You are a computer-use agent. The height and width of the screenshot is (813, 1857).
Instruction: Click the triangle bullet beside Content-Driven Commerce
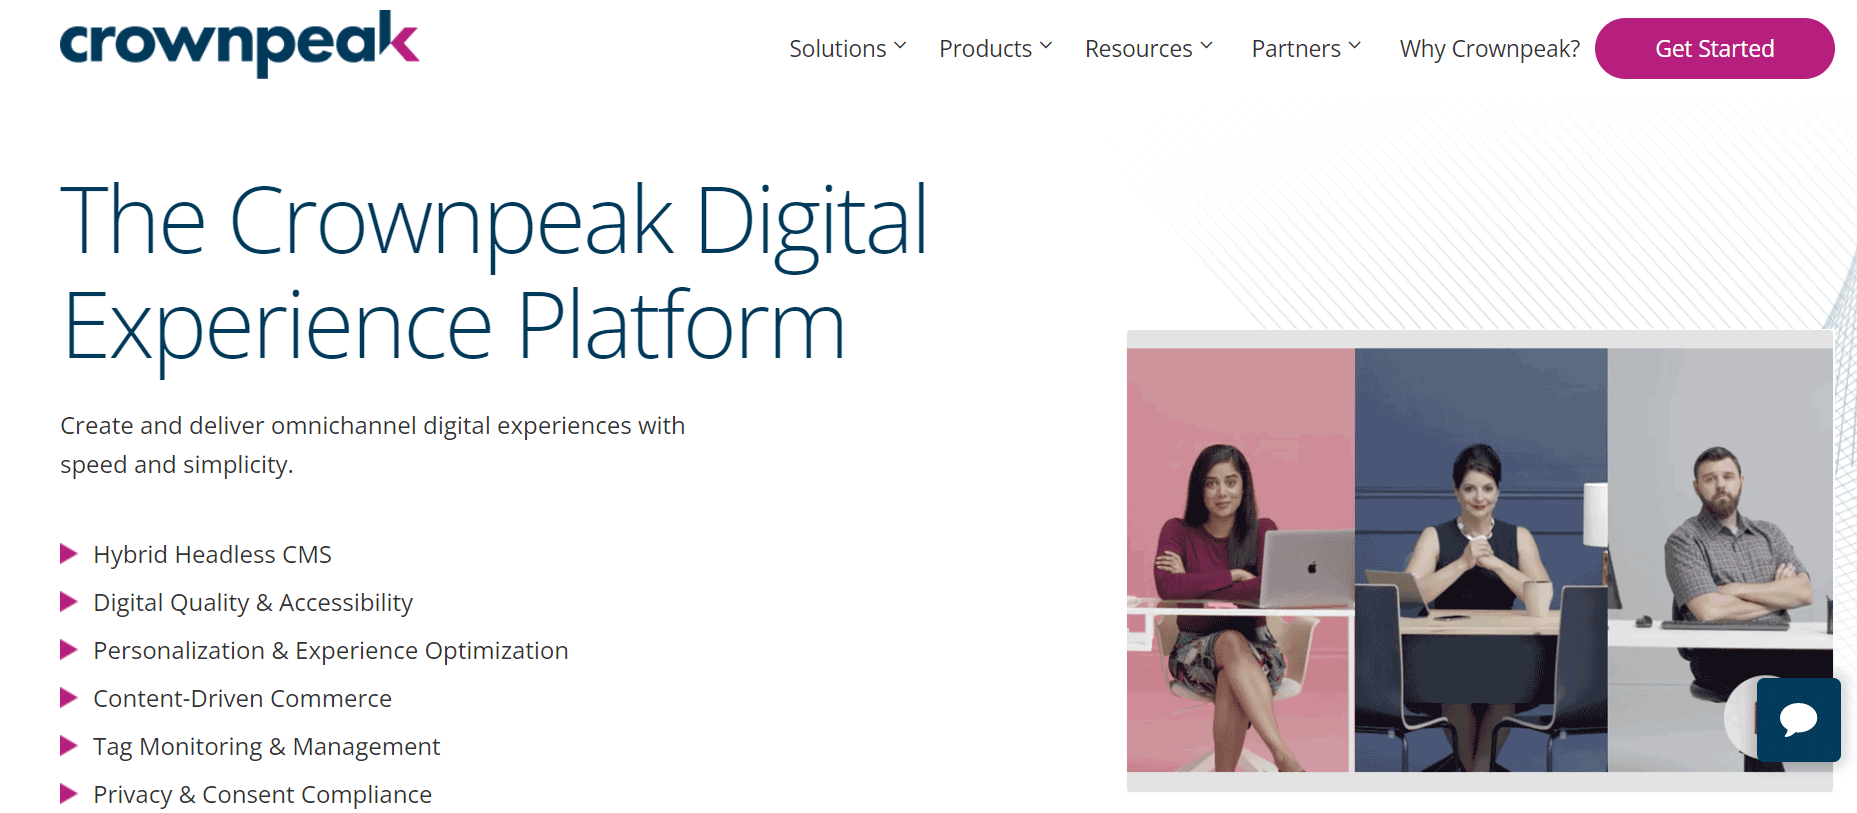tap(69, 698)
